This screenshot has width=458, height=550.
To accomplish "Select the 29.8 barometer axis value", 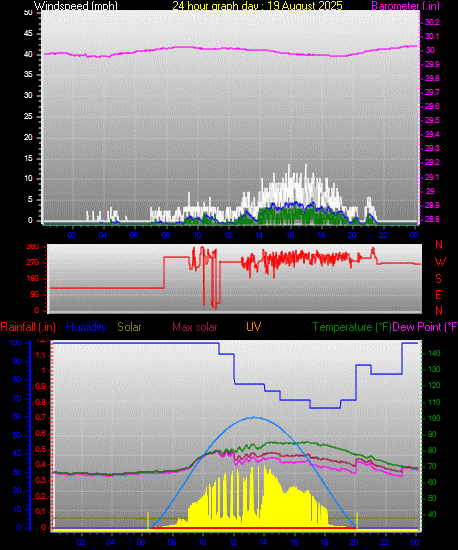I will tap(432, 79).
